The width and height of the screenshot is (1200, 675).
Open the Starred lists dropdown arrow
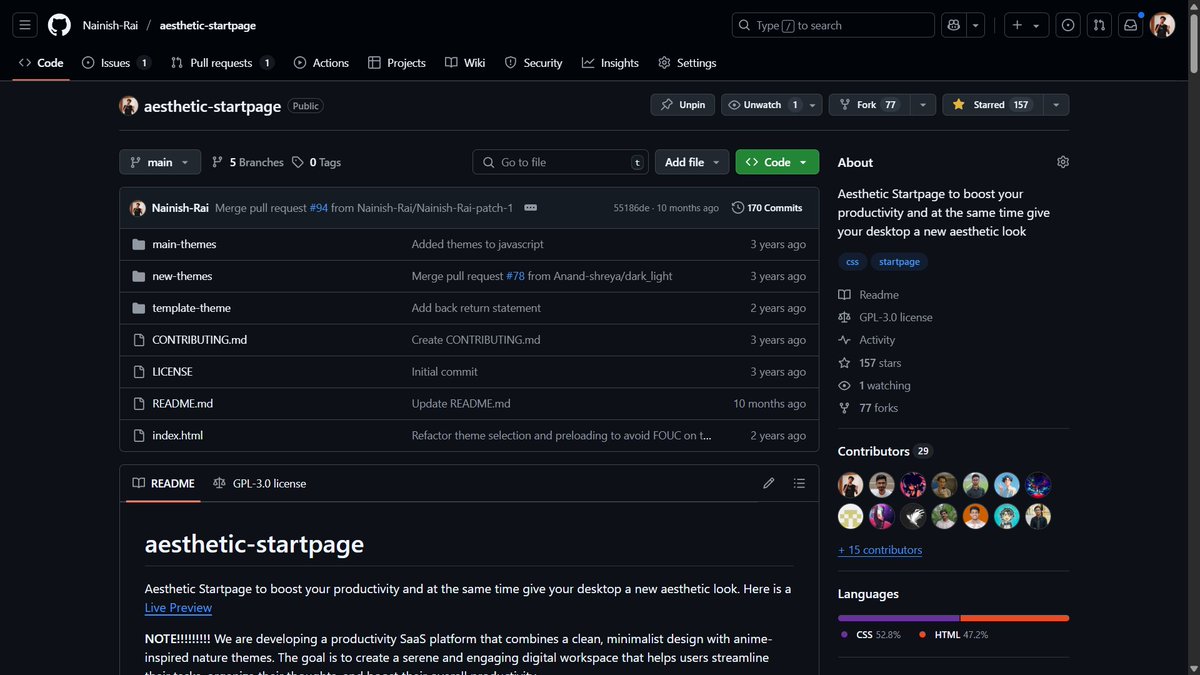pos(1057,104)
